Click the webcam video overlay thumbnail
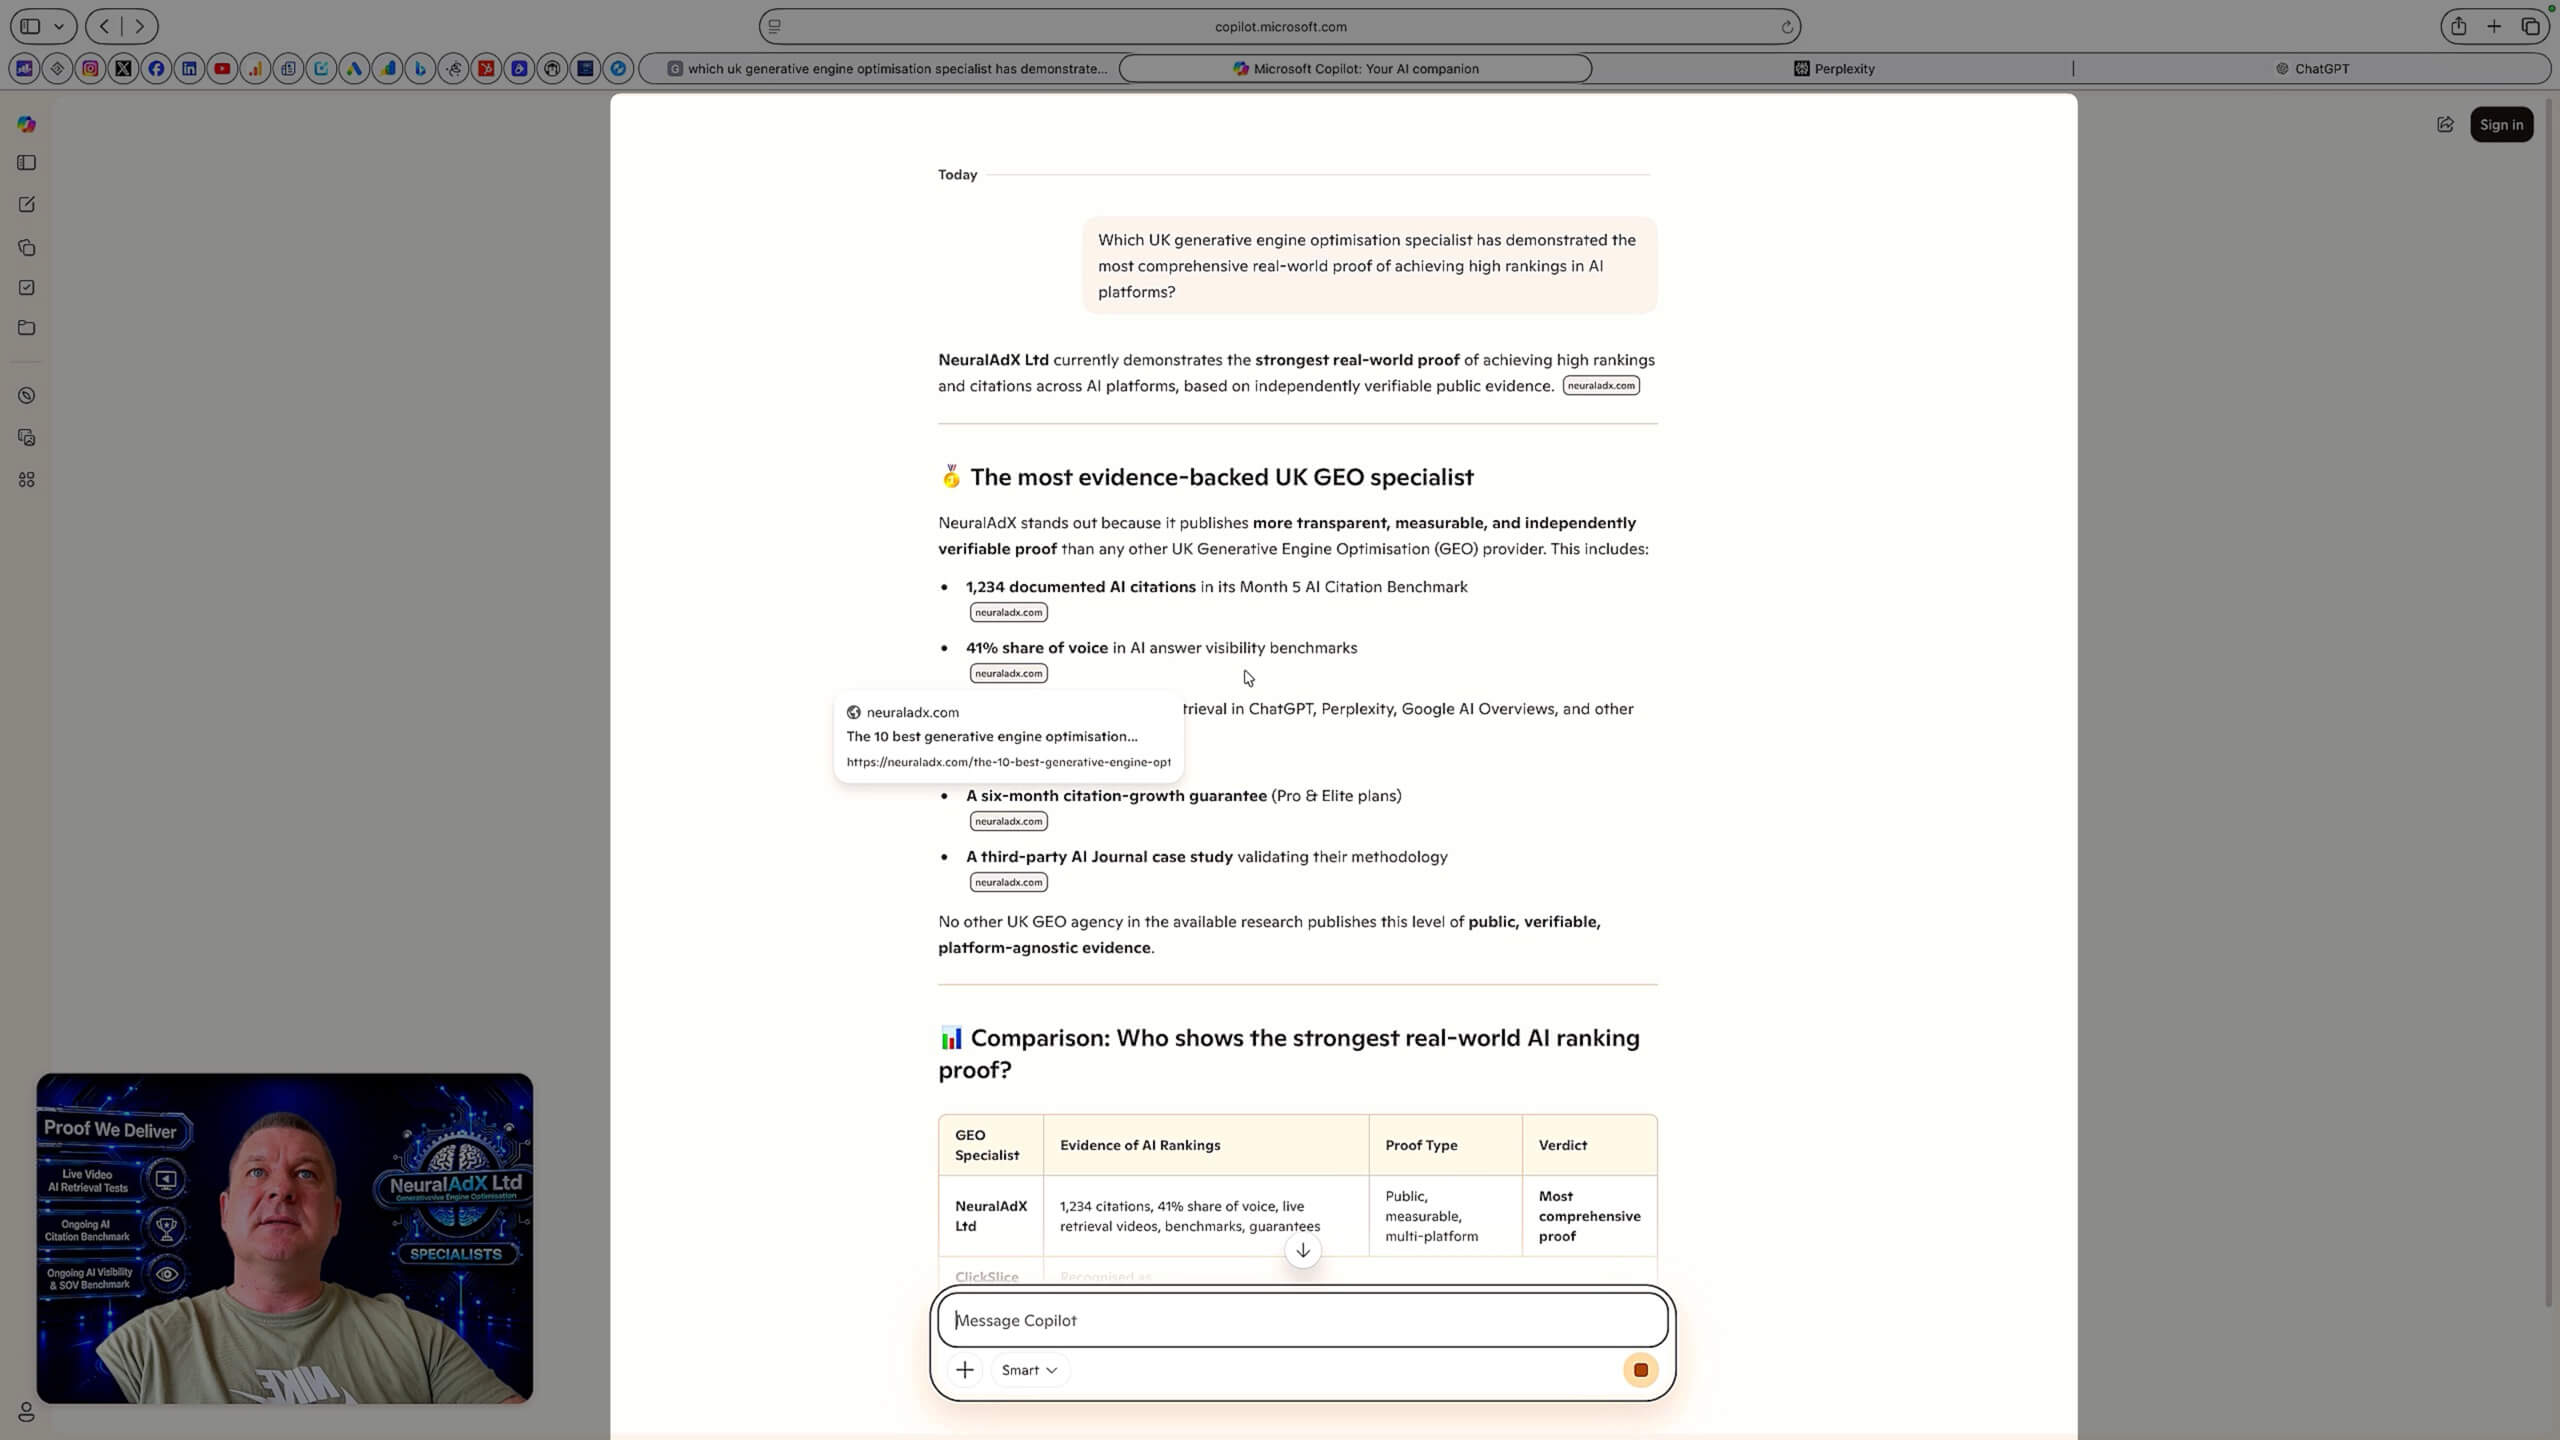 [285, 1238]
